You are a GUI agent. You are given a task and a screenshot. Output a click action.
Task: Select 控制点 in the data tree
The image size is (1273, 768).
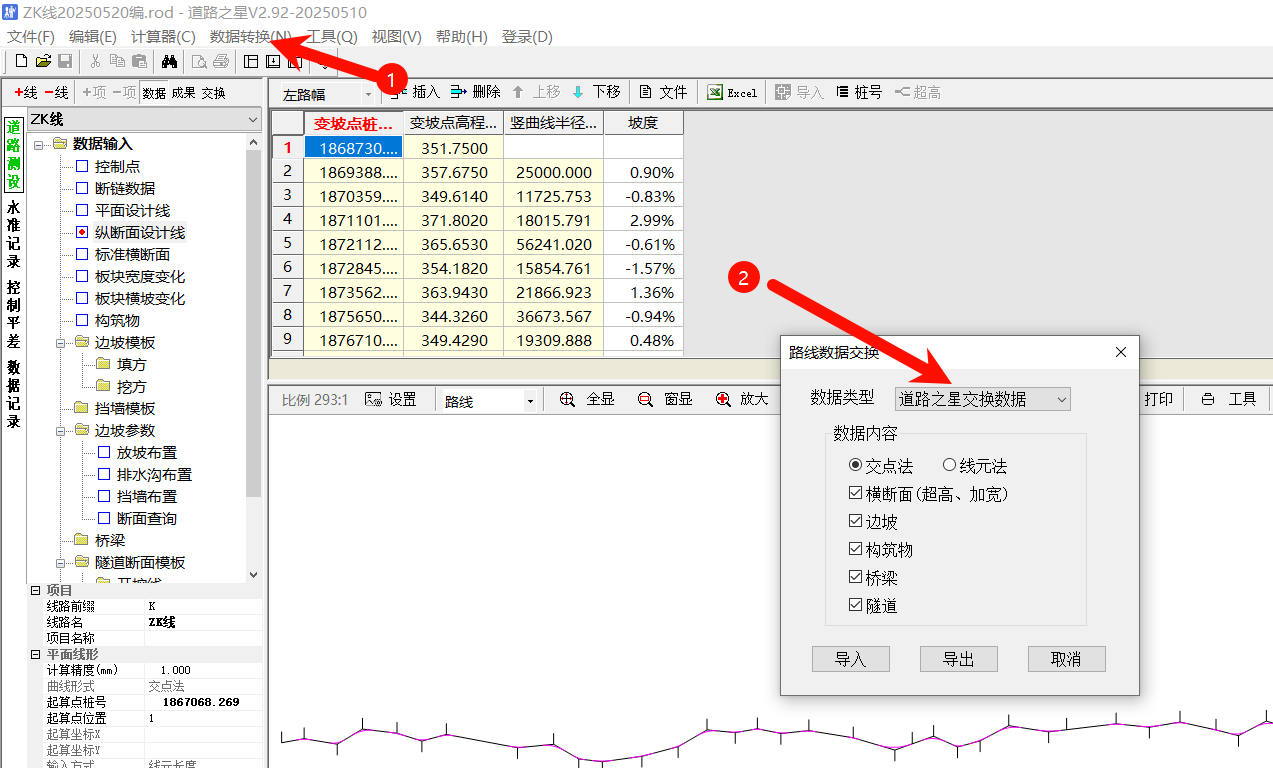(117, 167)
